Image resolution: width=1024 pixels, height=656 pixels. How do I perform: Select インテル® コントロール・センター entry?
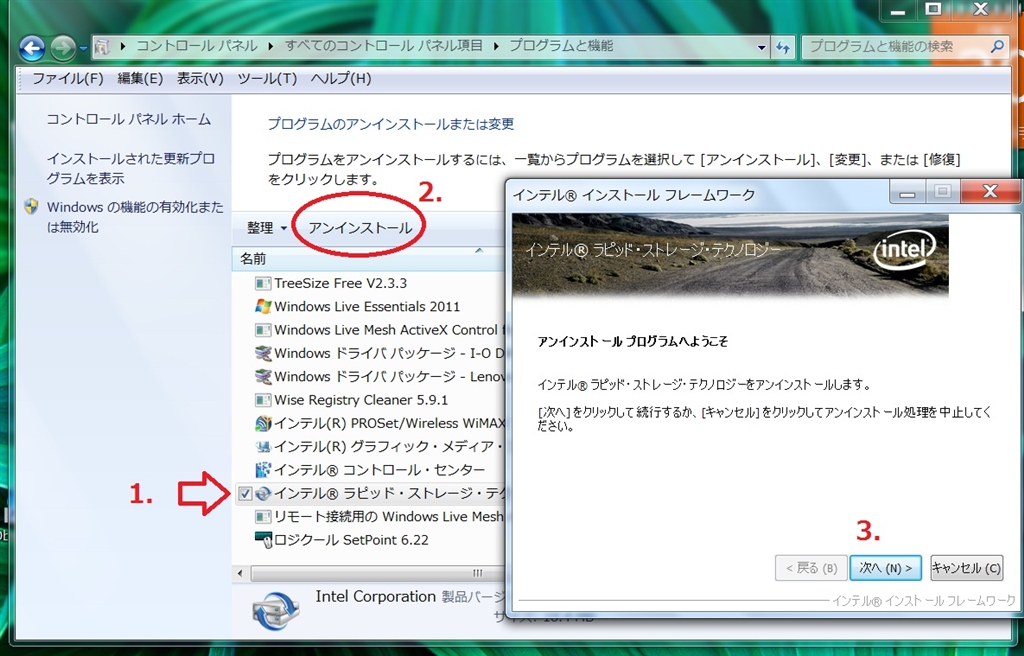379,470
